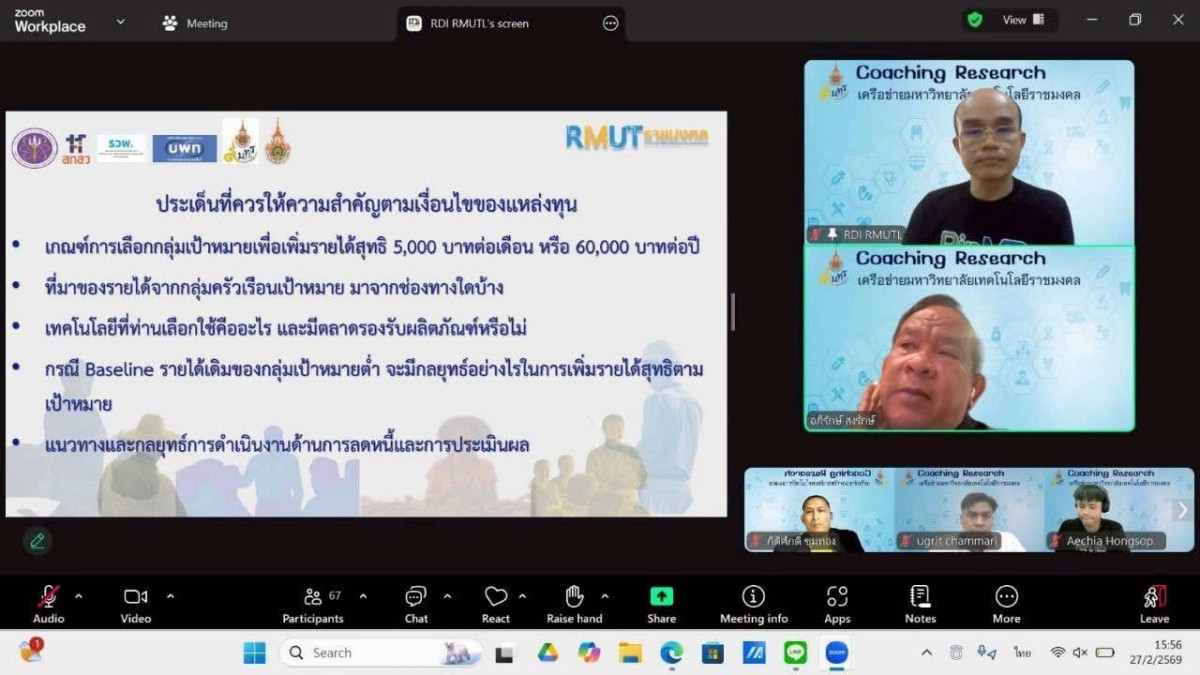The width and height of the screenshot is (1200, 675).
Task: Open Zoom Workplace dropdown chevron
Action: tap(121, 21)
